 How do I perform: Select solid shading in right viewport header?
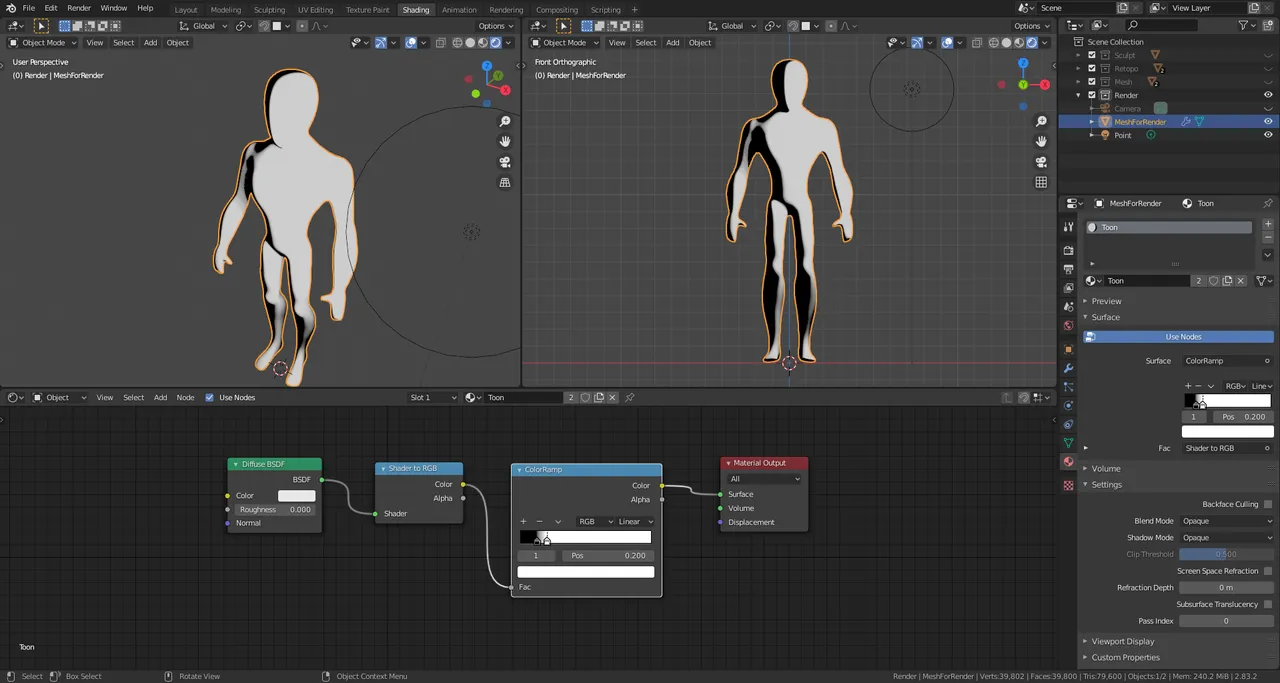point(1006,43)
